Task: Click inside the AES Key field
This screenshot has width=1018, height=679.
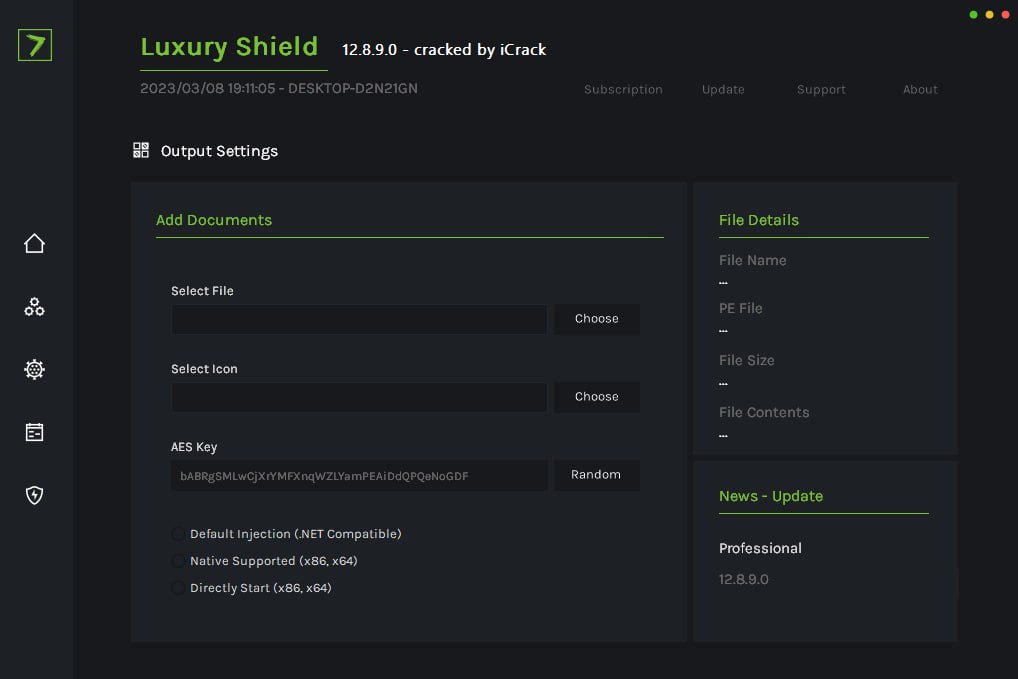Action: coord(358,475)
